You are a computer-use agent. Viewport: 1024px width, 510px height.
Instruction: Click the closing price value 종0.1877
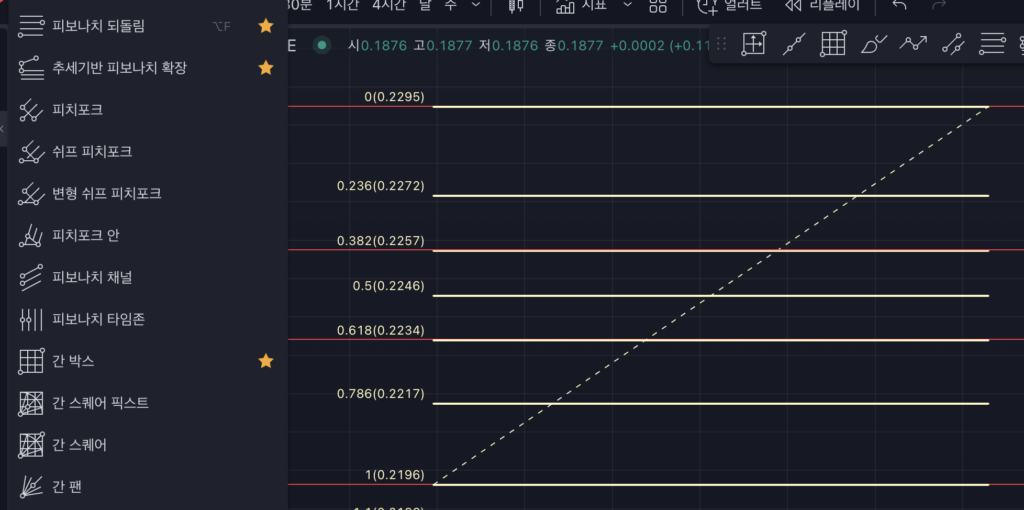pos(575,46)
